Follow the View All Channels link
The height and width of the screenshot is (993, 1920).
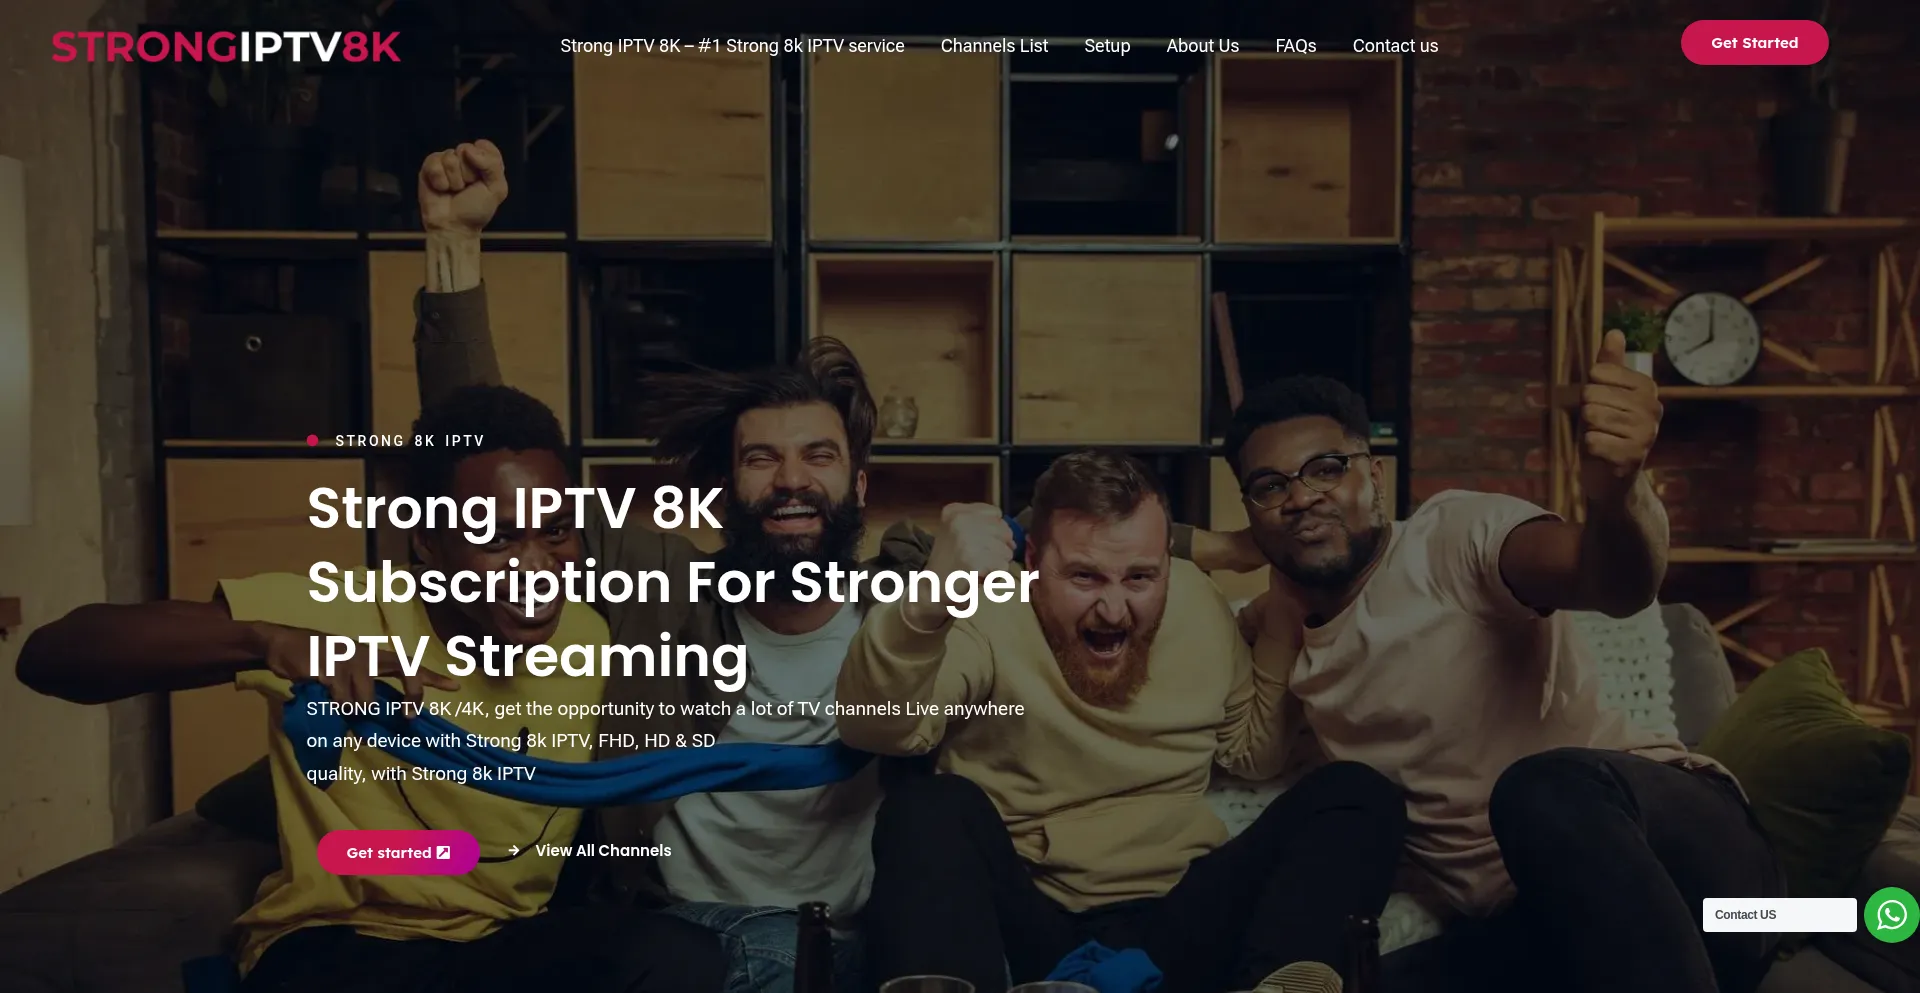(603, 851)
